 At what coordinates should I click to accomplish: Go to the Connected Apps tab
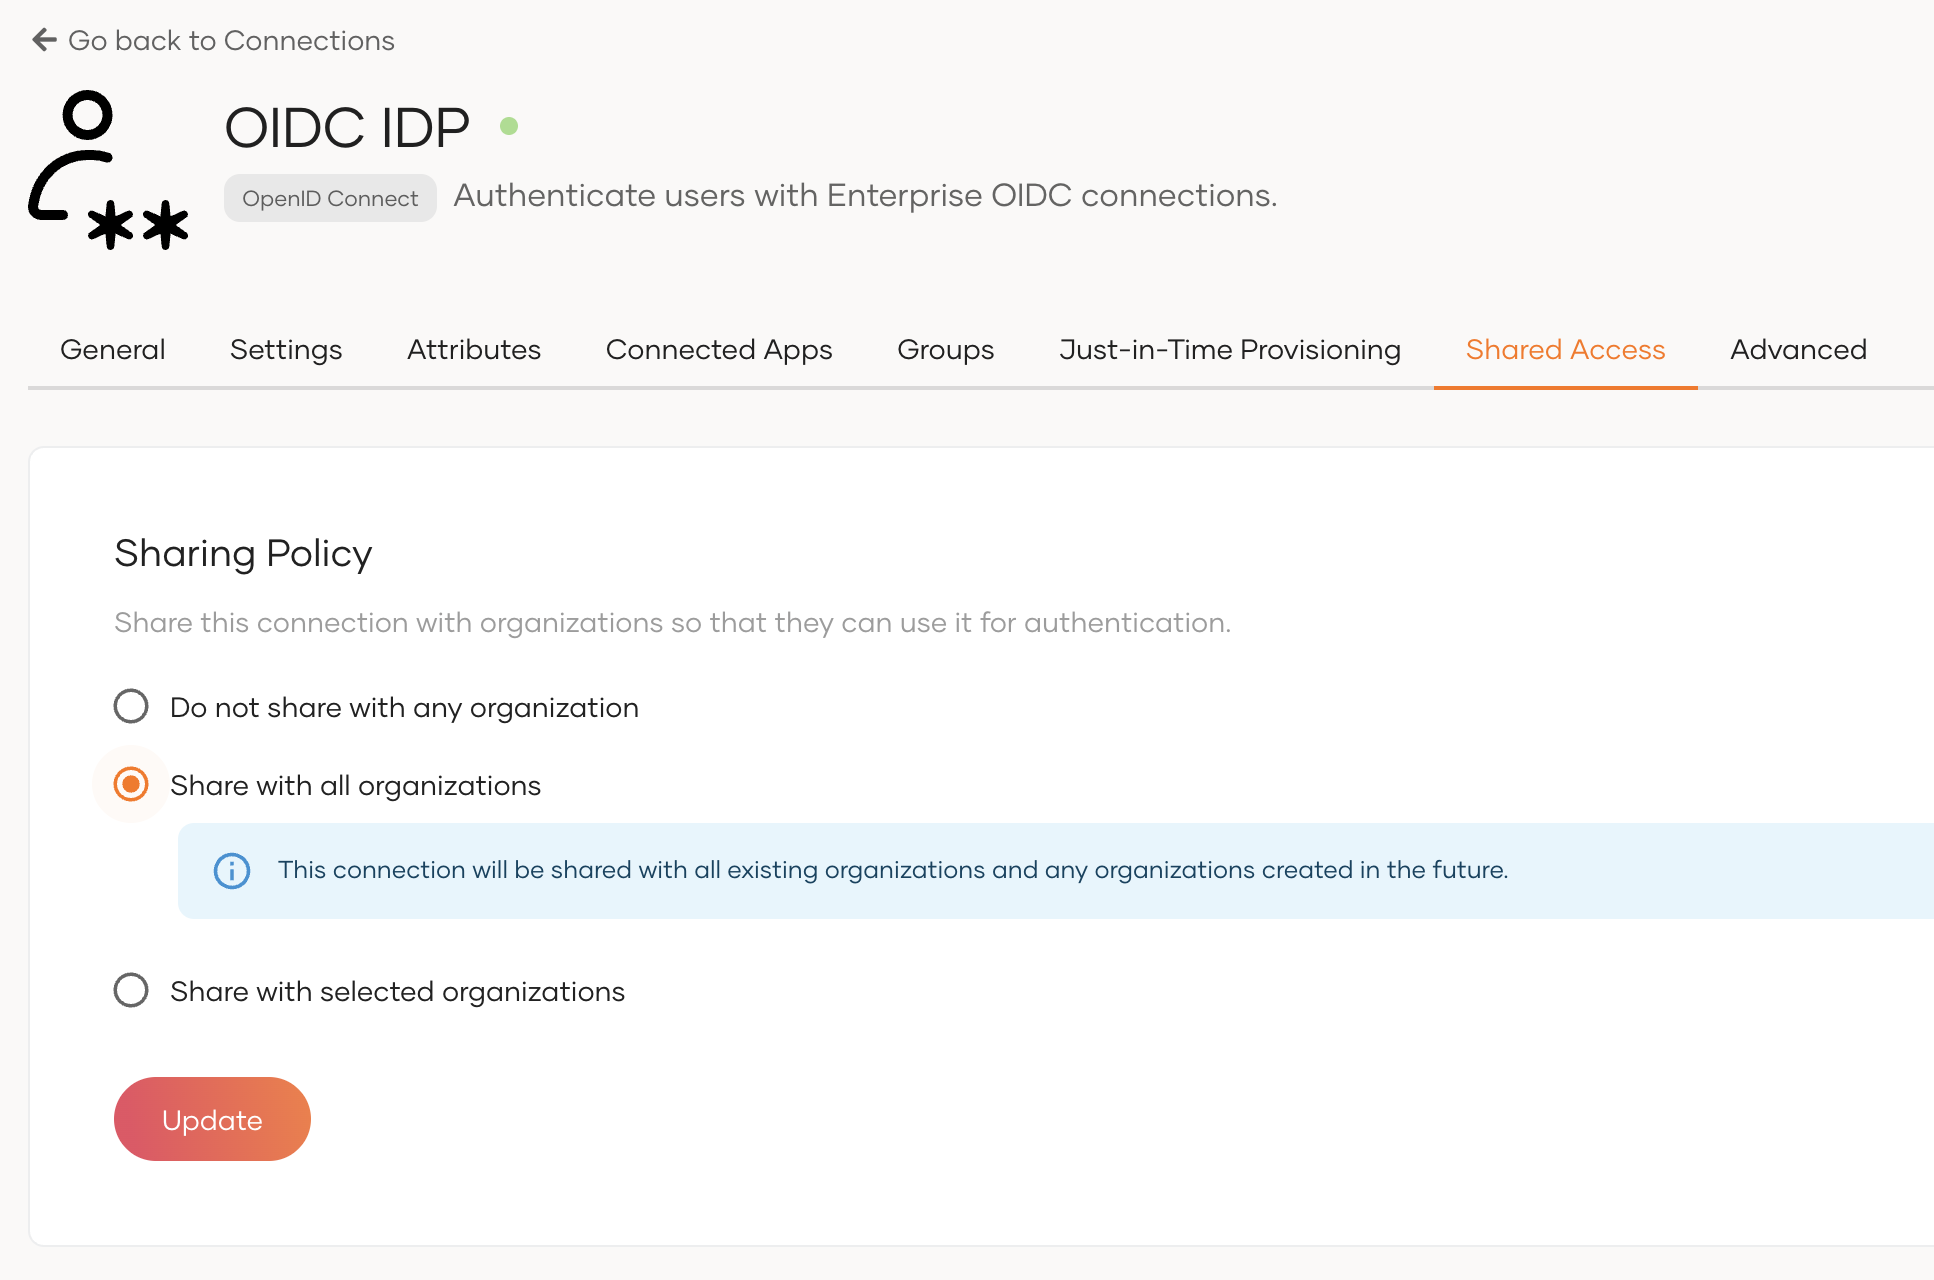point(719,350)
